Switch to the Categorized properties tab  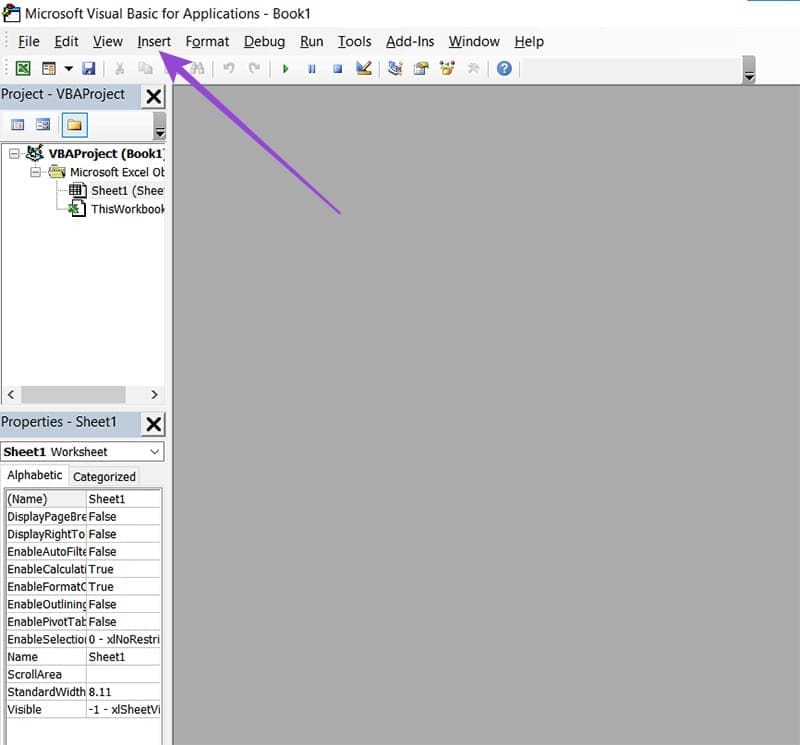pos(104,476)
